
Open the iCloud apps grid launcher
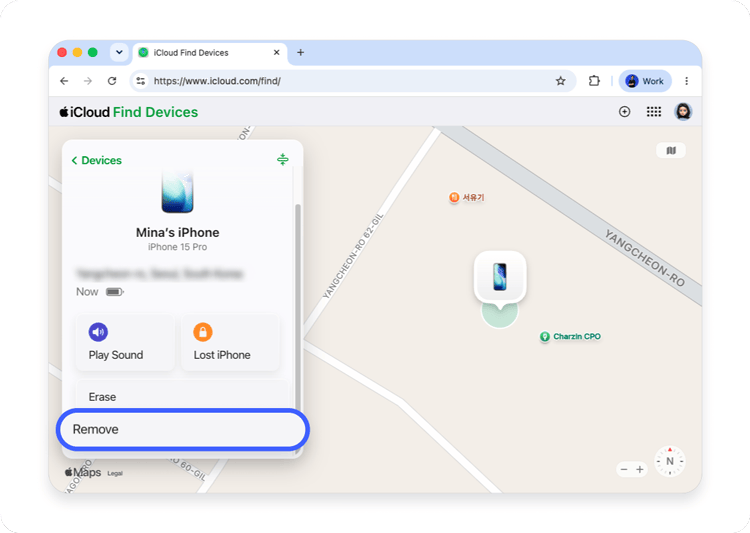654,112
